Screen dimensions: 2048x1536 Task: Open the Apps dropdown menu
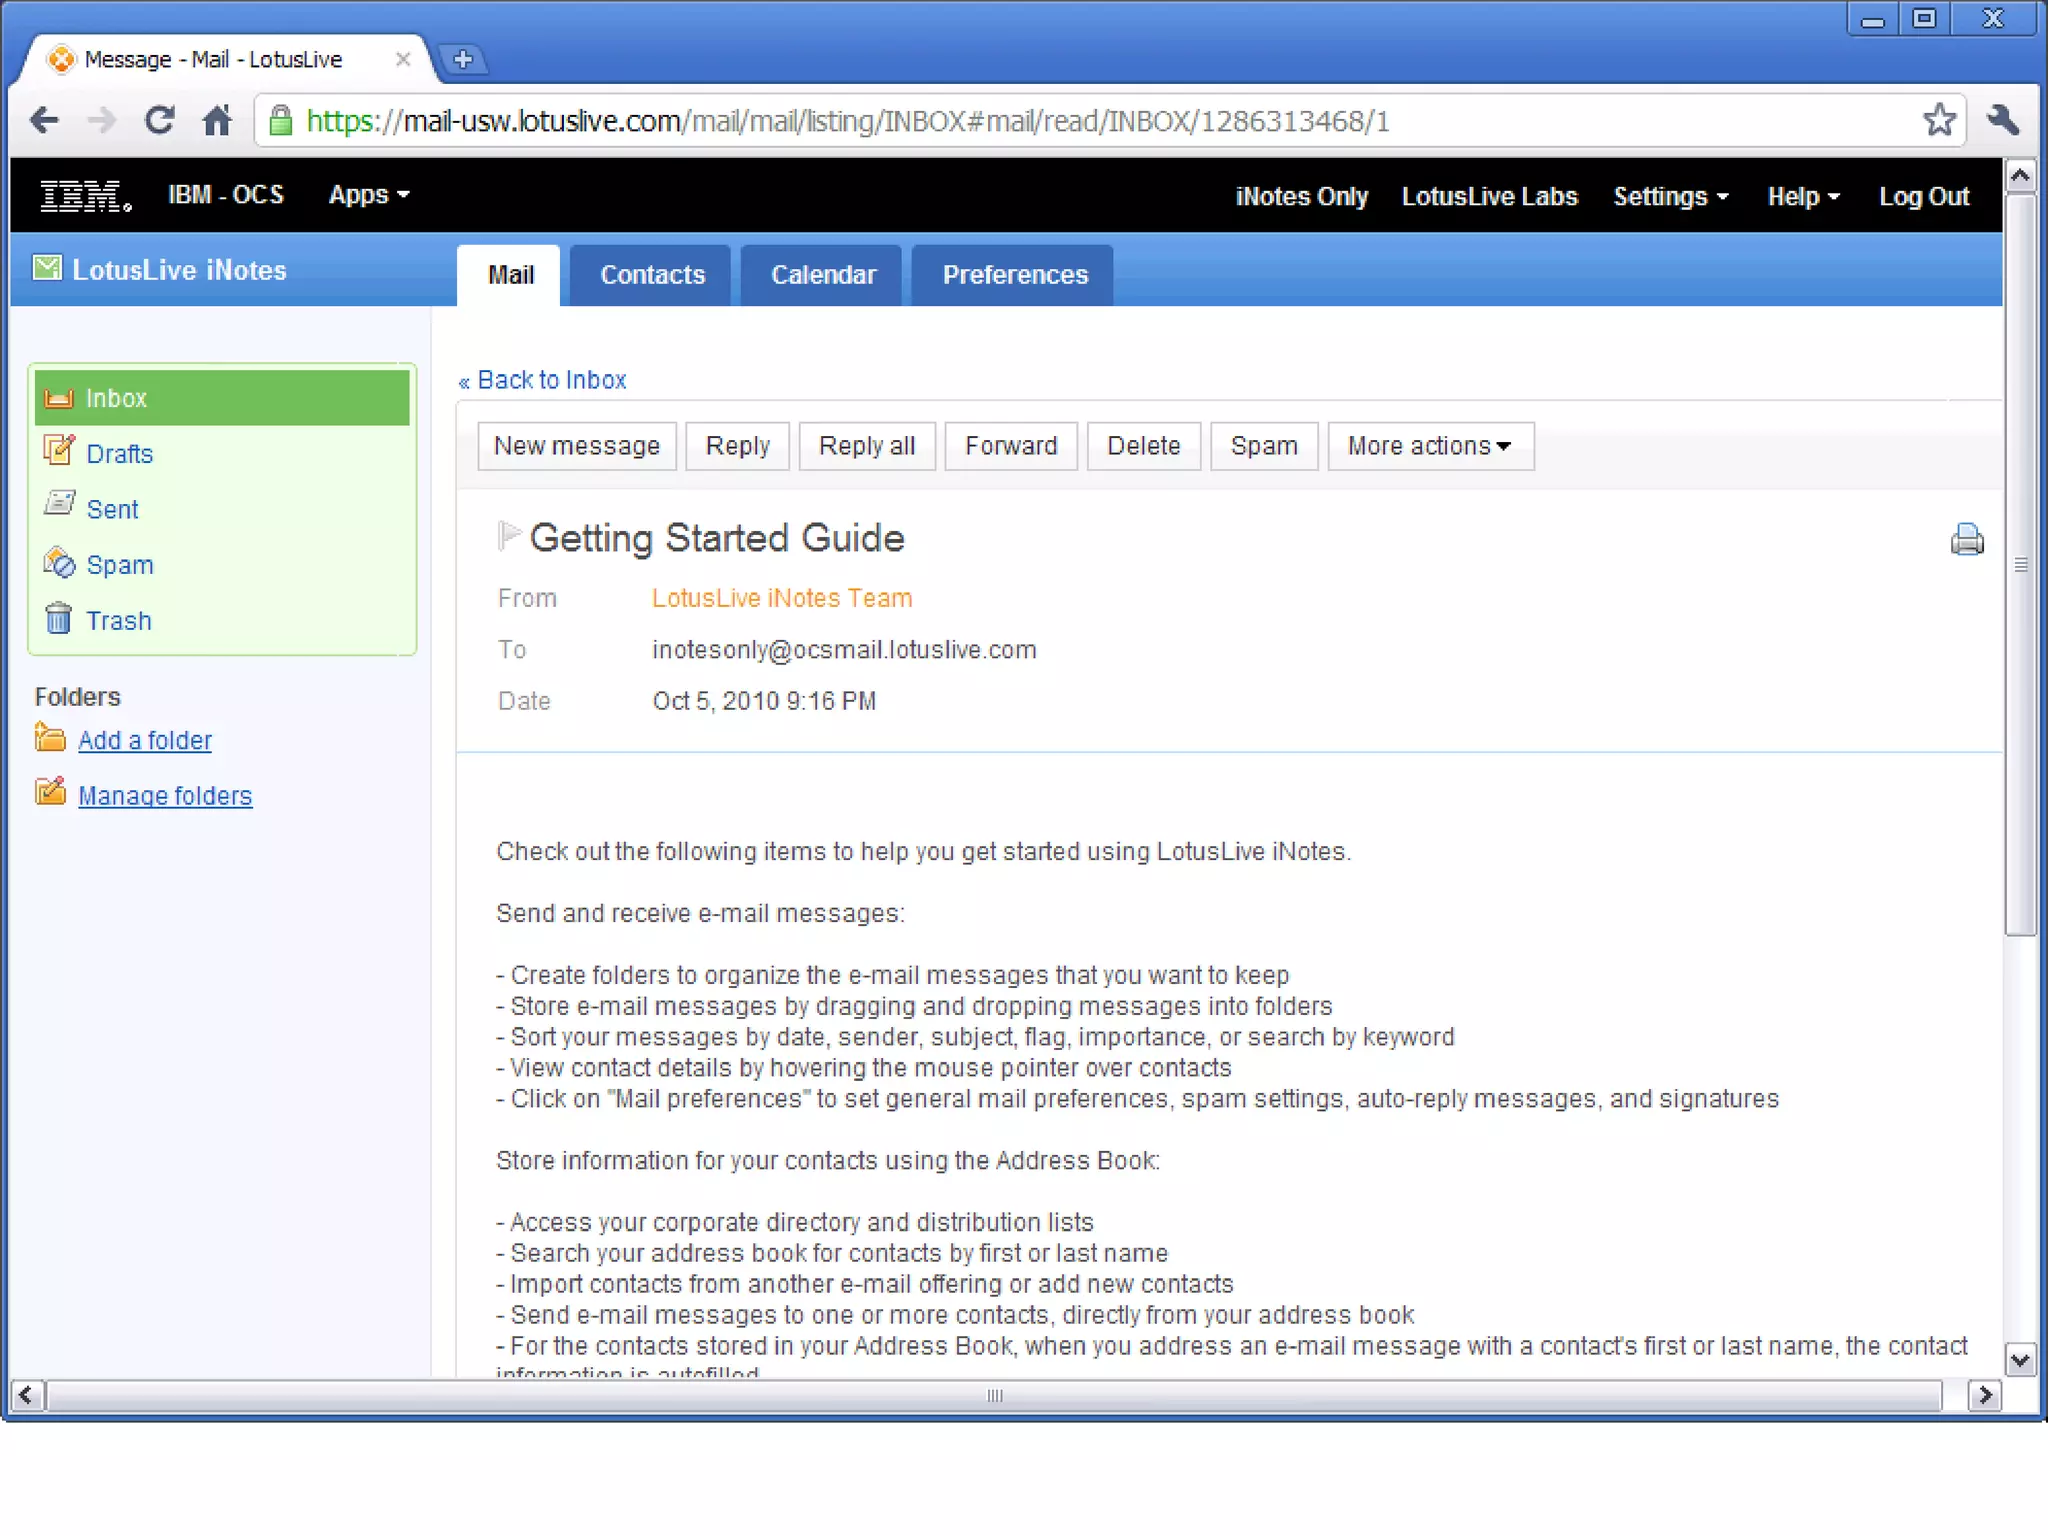pyautogui.click(x=368, y=195)
